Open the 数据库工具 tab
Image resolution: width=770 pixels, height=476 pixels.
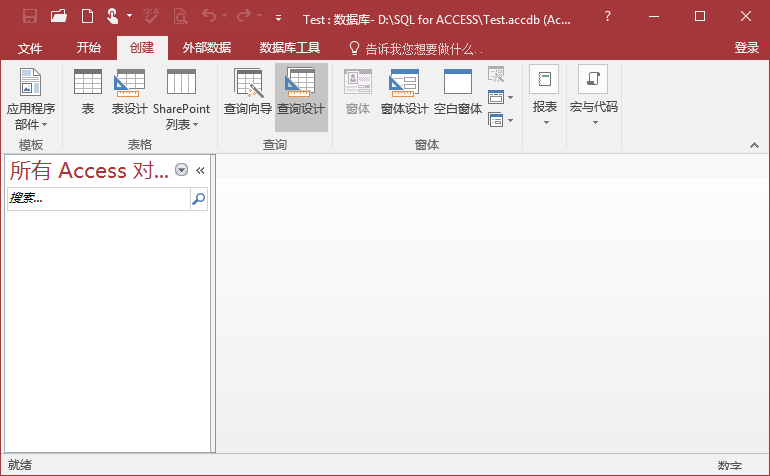(290, 48)
